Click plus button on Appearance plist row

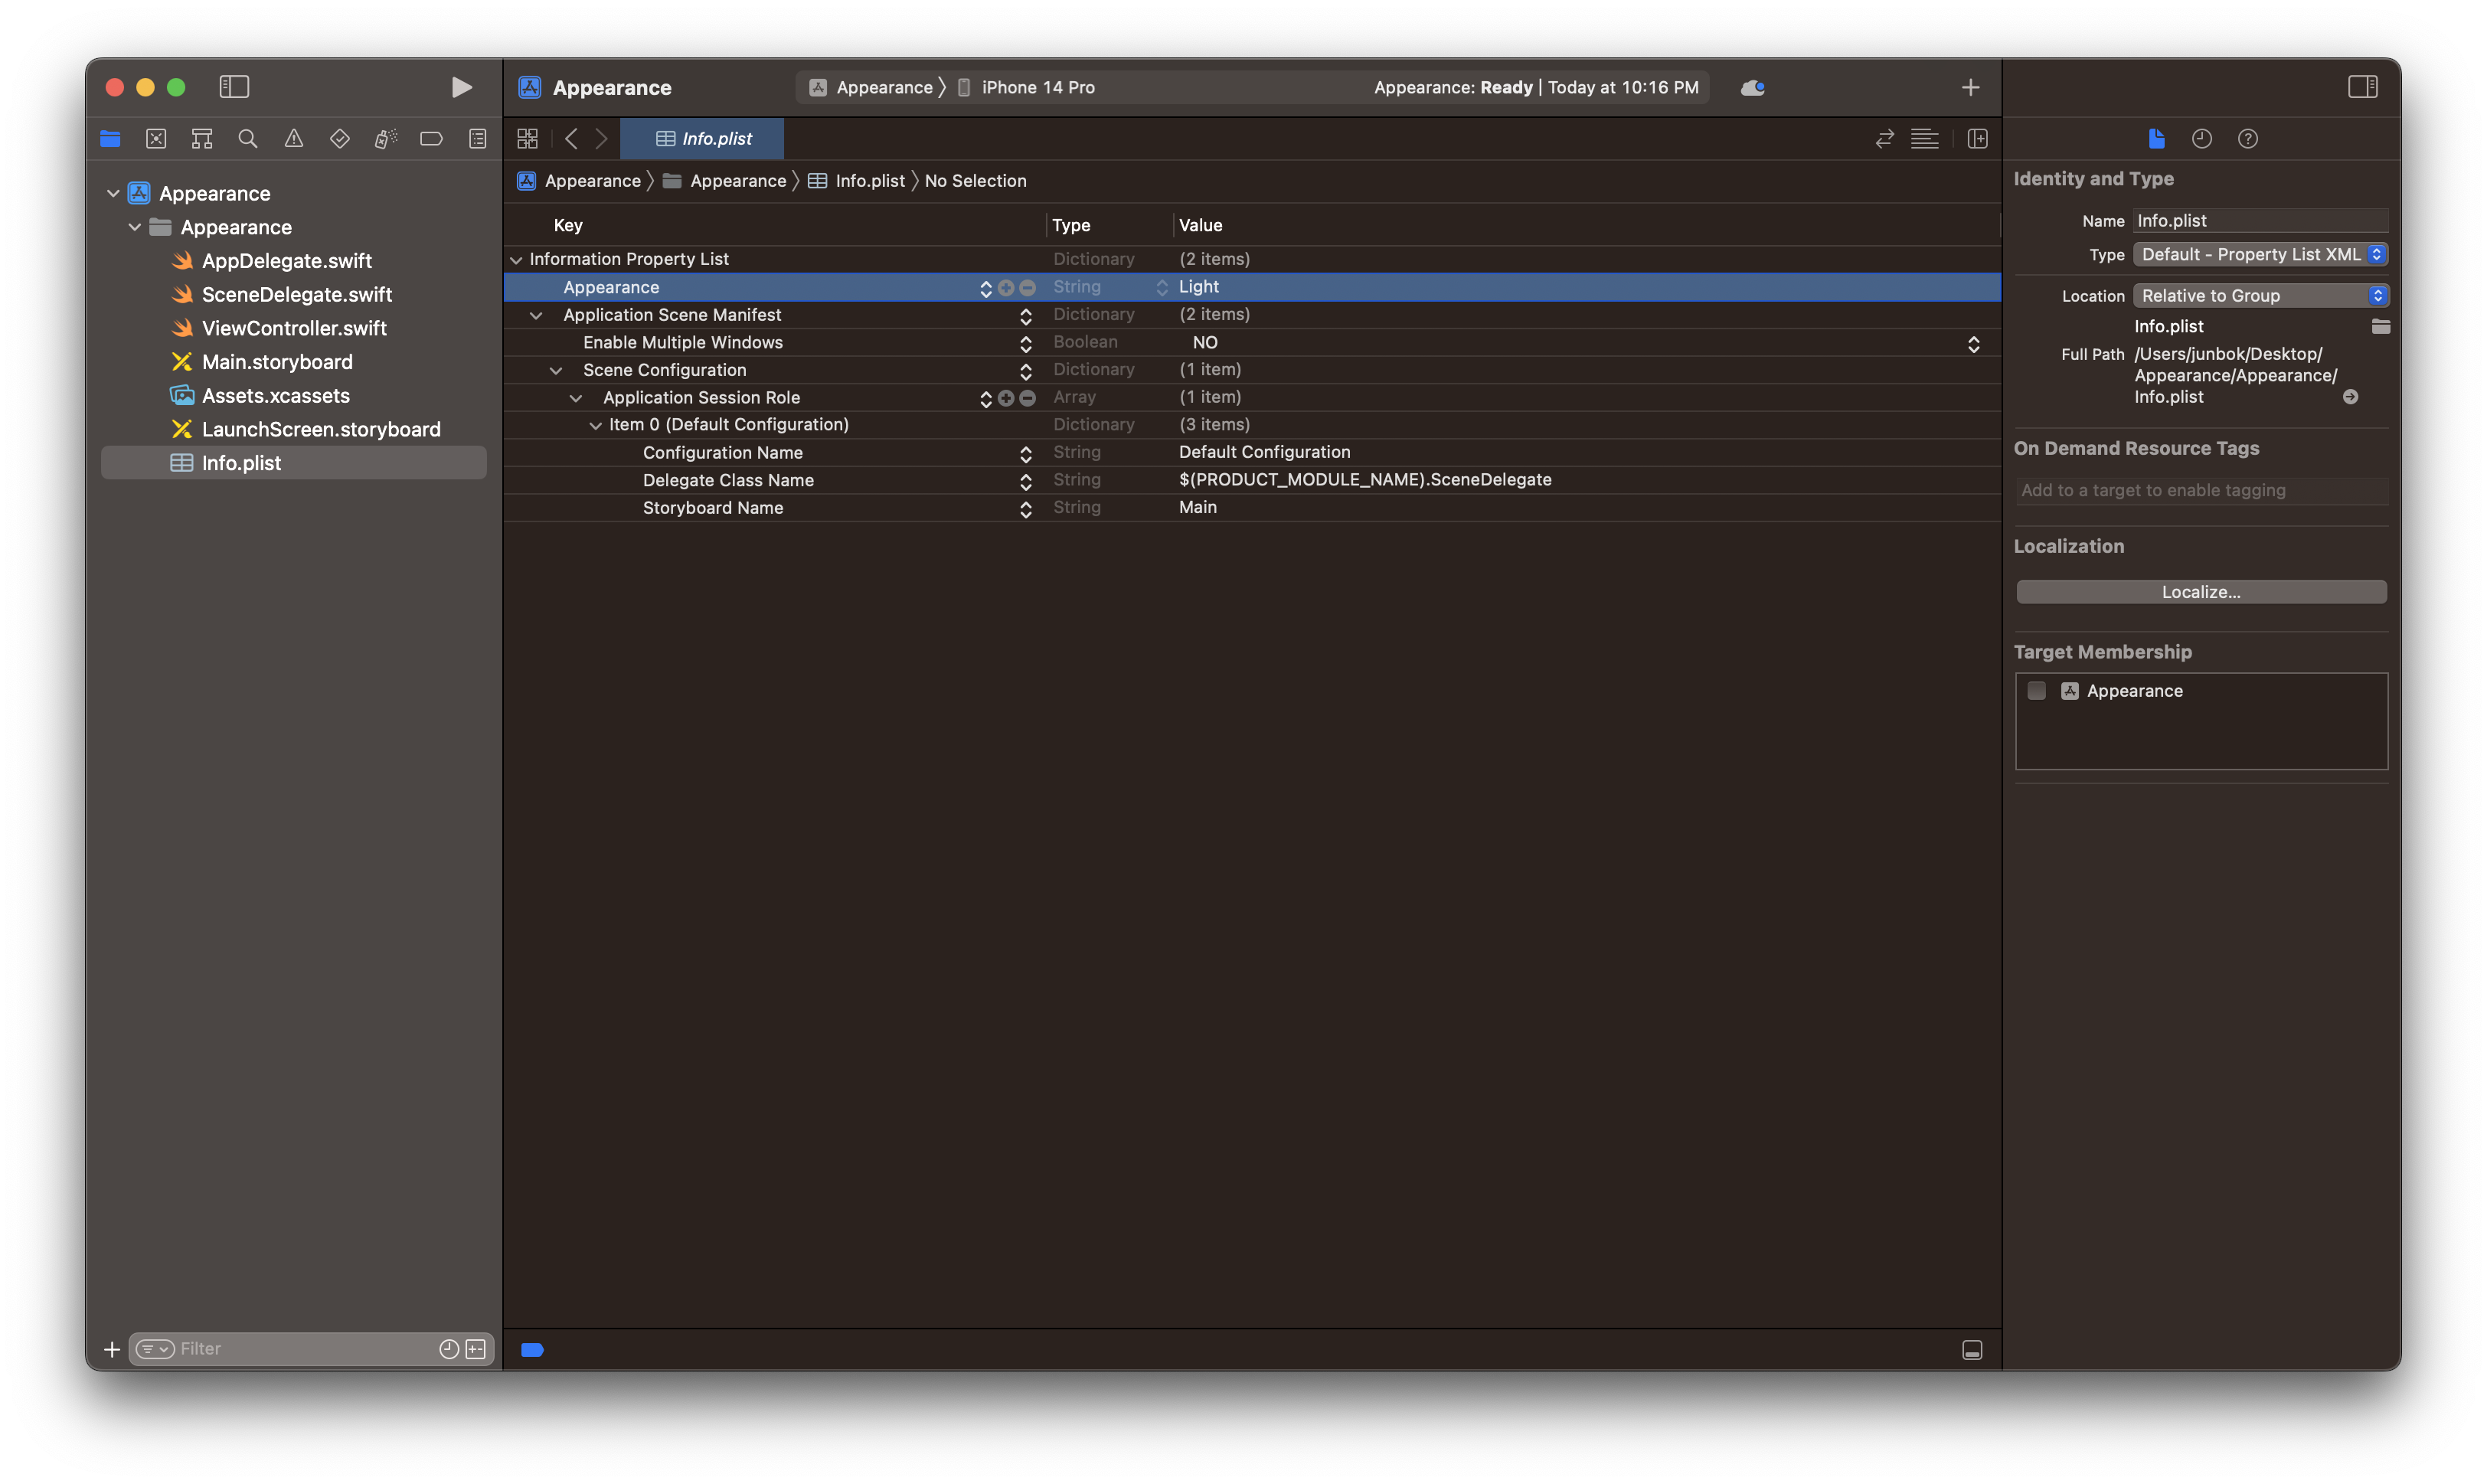pos(1006,288)
